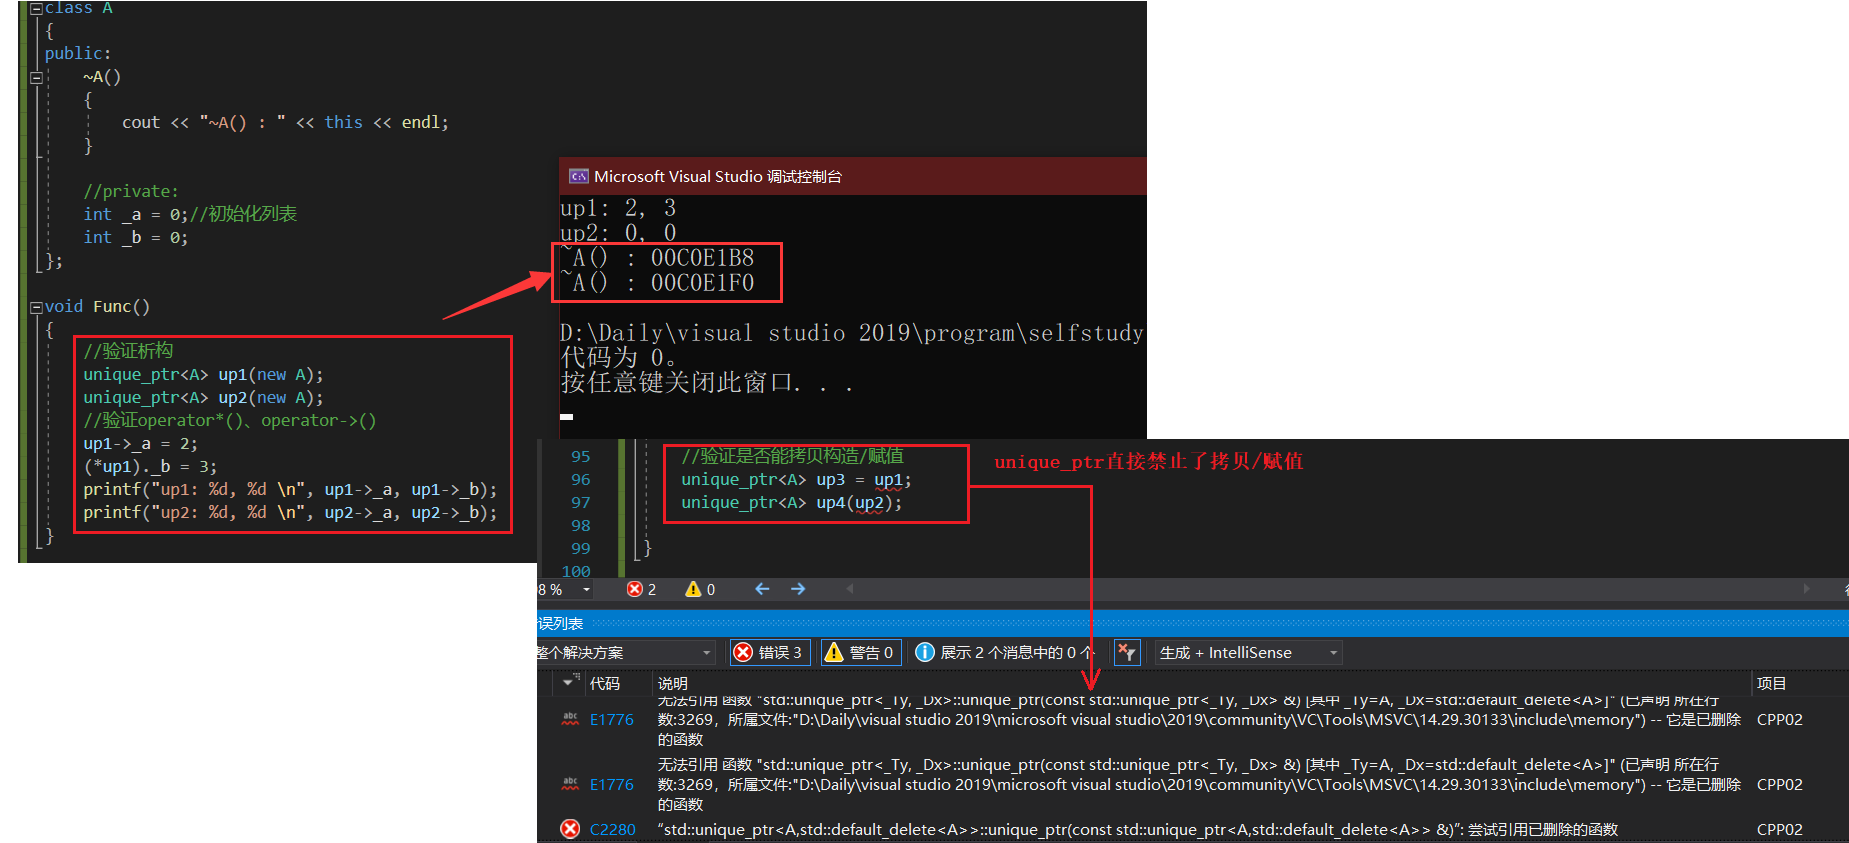The height and width of the screenshot is (843, 1849).
Task: Sort errors by the 代码 column header
Action: pyautogui.click(x=605, y=683)
